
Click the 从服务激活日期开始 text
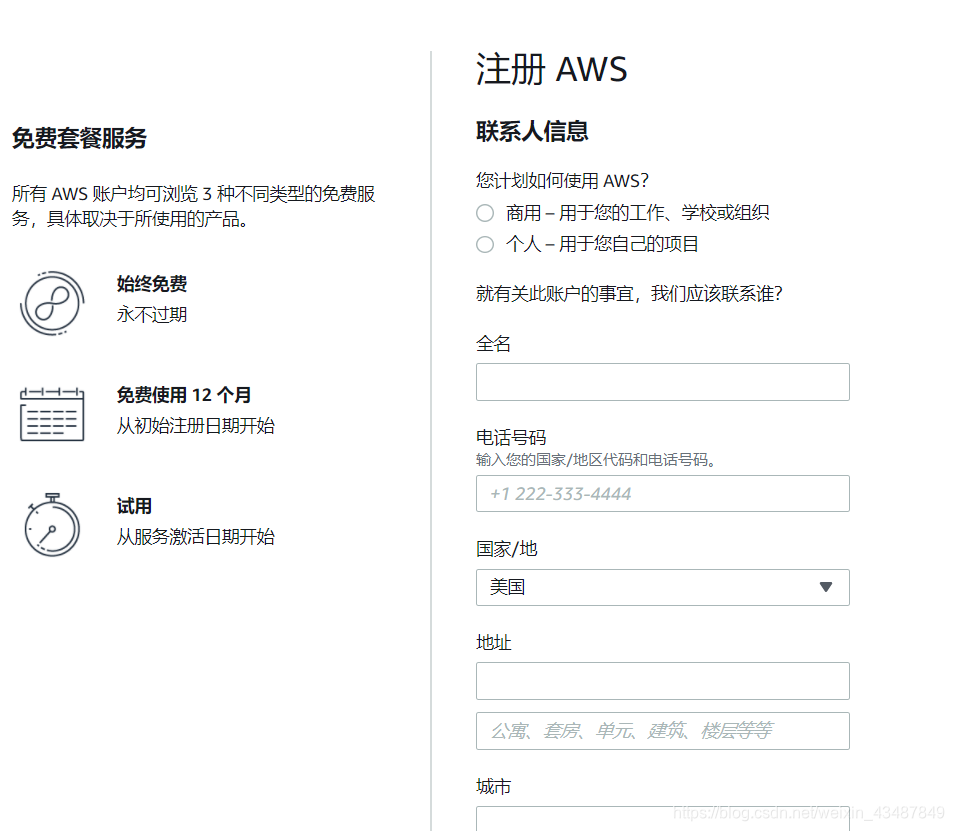point(196,537)
